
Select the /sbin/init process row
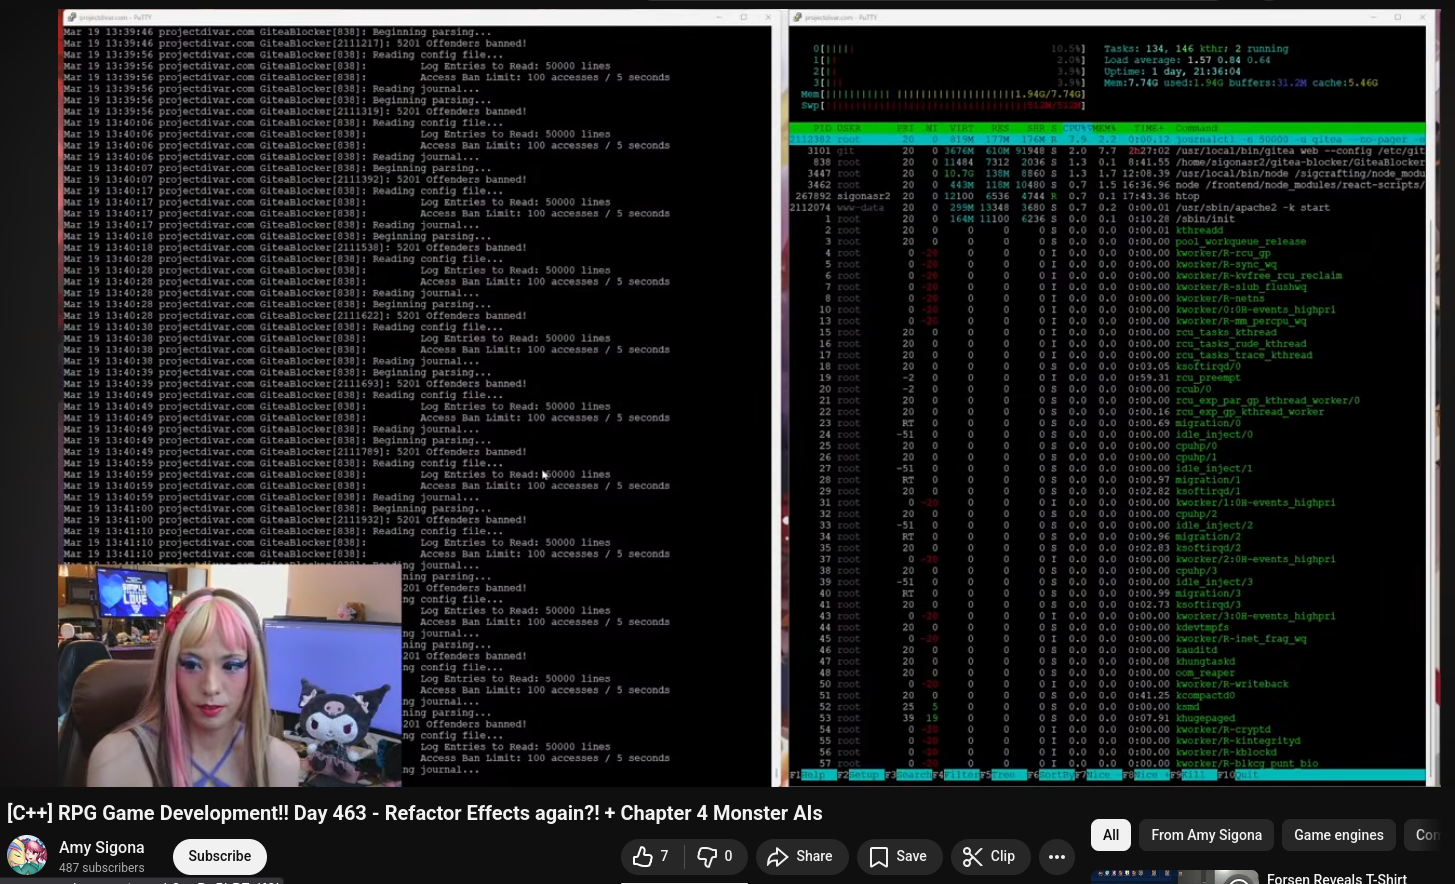tap(1107, 219)
